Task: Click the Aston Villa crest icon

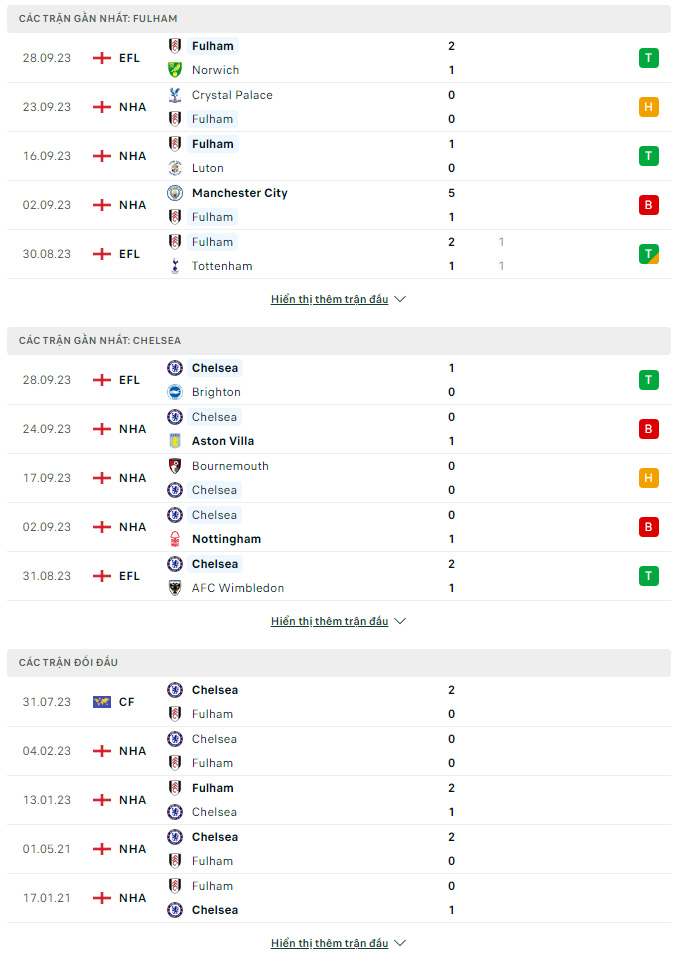Action: (175, 441)
